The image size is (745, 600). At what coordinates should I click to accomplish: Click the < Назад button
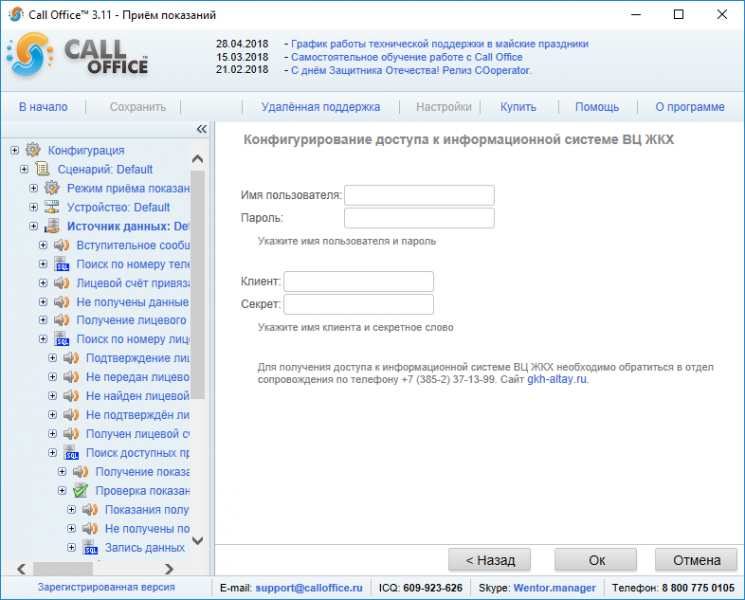click(489, 560)
